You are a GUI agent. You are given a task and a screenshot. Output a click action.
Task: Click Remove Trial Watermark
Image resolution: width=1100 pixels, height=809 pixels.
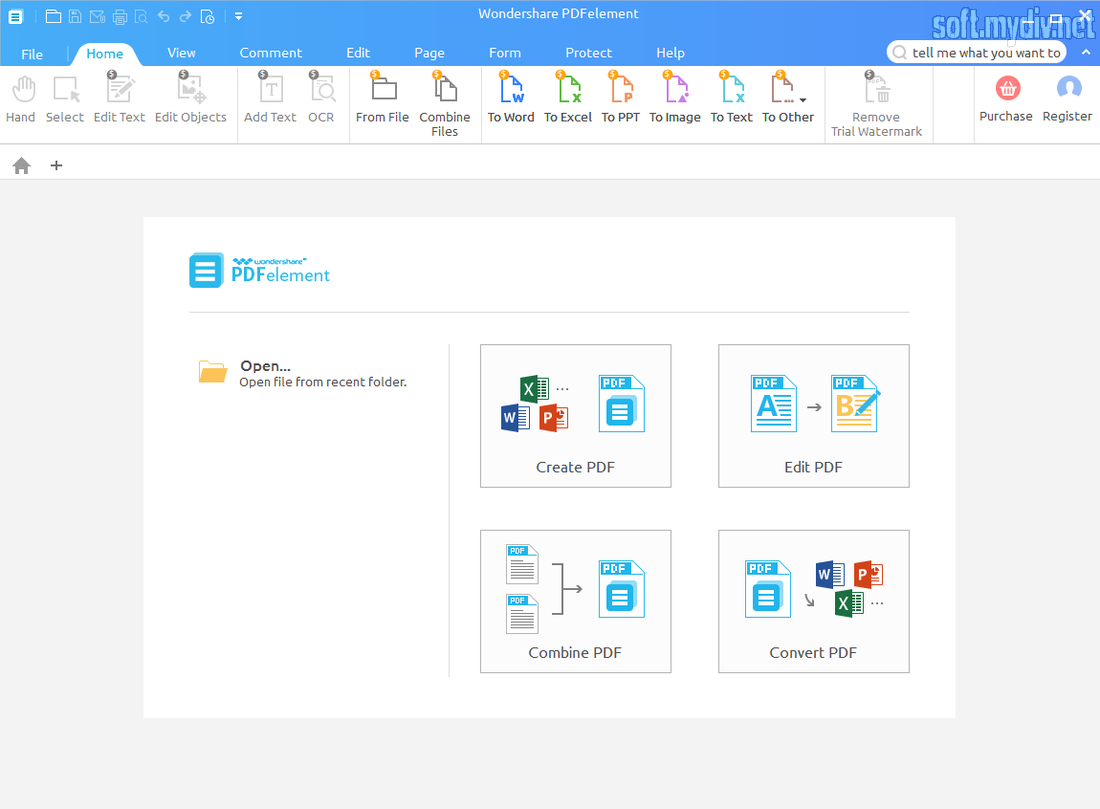pyautogui.click(x=877, y=105)
